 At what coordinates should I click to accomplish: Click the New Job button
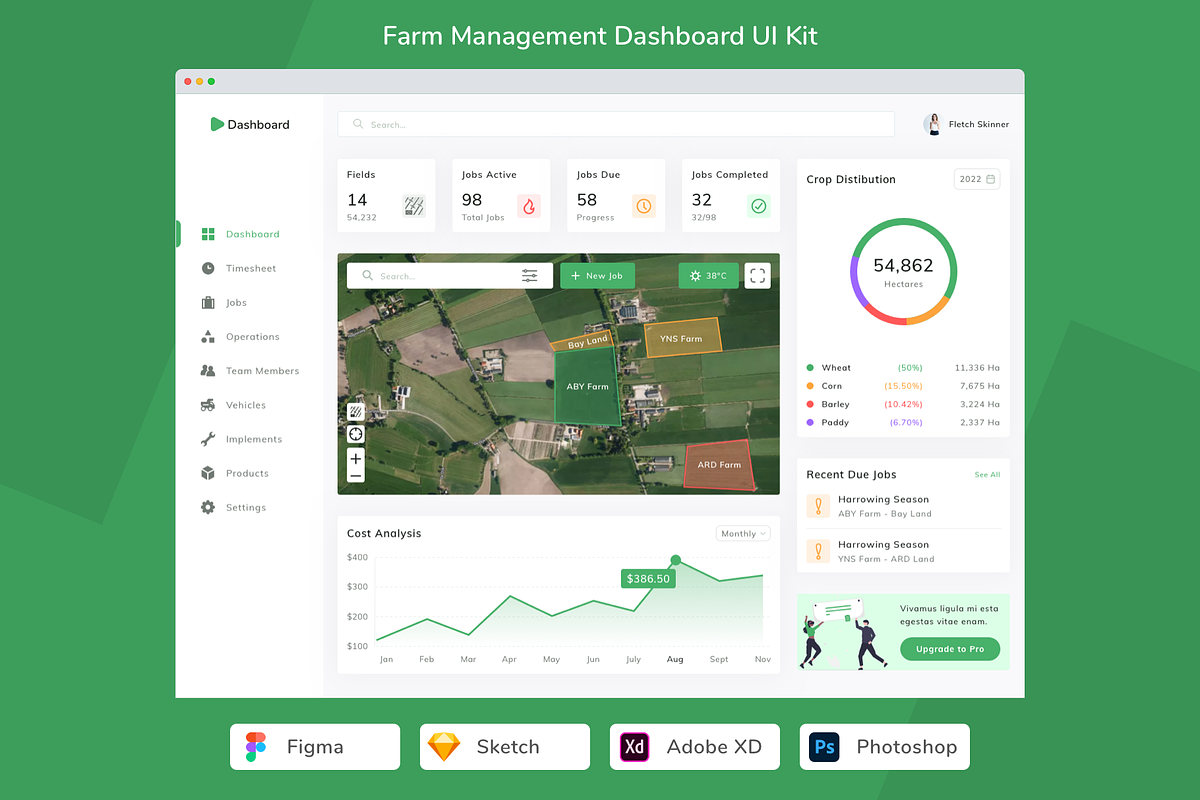click(x=597, y=276)
